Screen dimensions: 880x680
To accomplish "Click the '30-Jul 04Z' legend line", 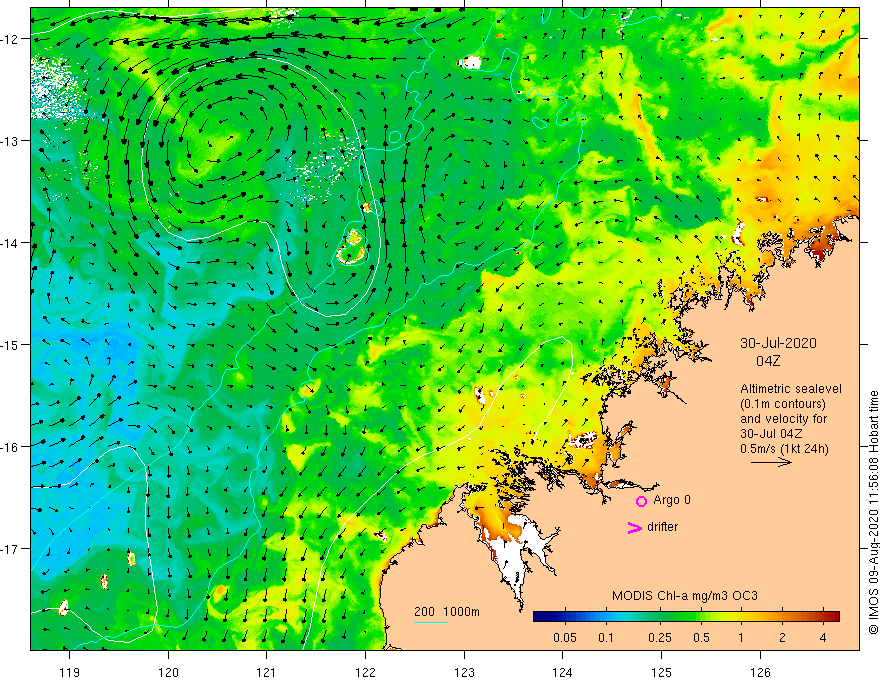I will 771,434.
